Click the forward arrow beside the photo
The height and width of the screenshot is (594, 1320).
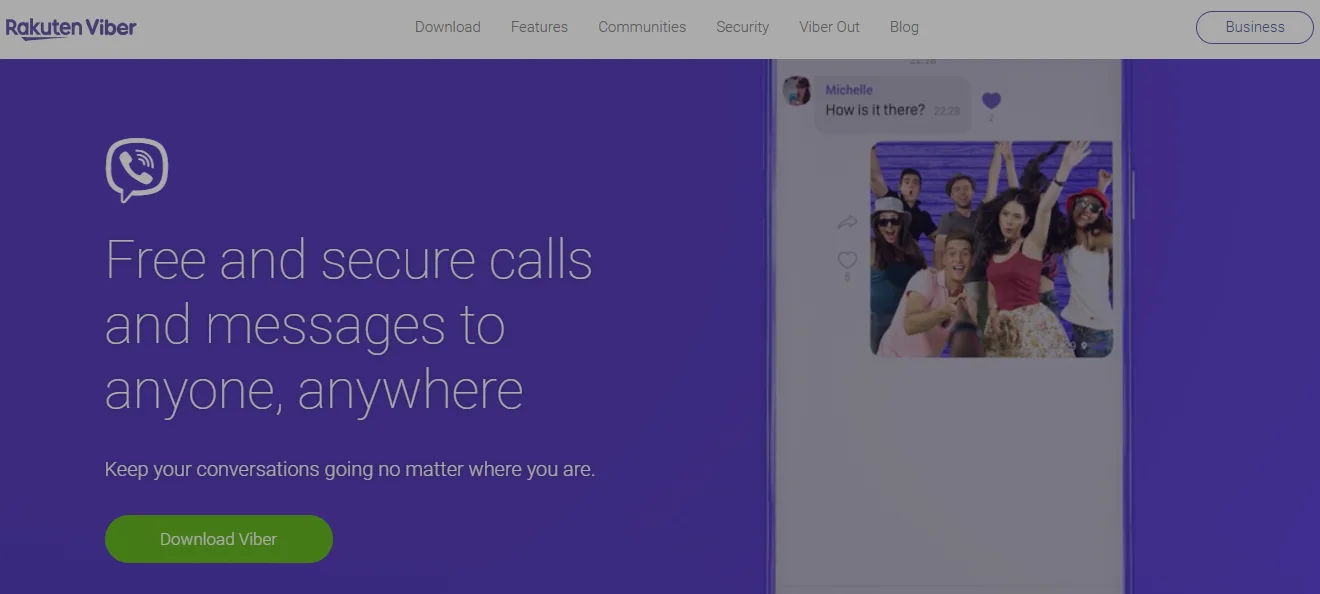[847, 222]
